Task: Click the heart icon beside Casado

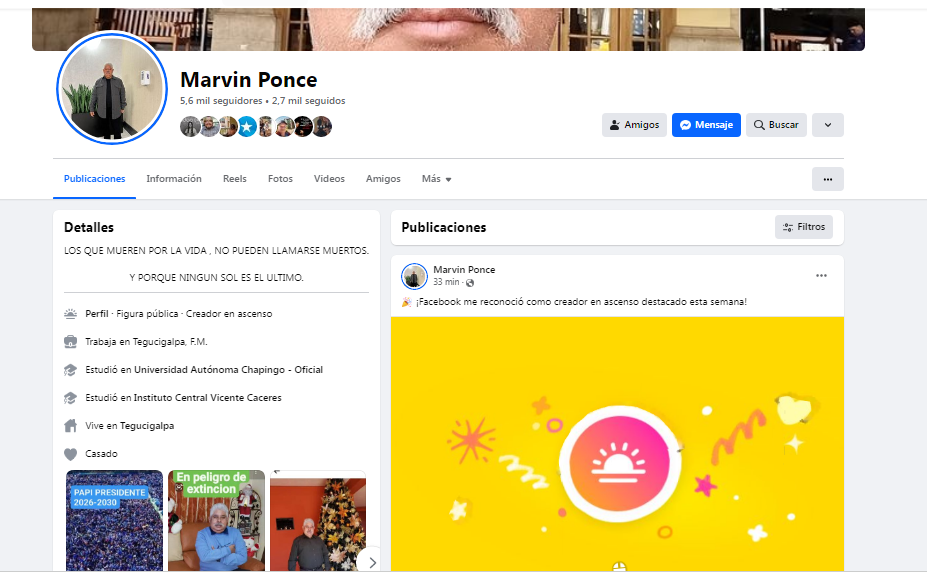Action: click(70, 454)
